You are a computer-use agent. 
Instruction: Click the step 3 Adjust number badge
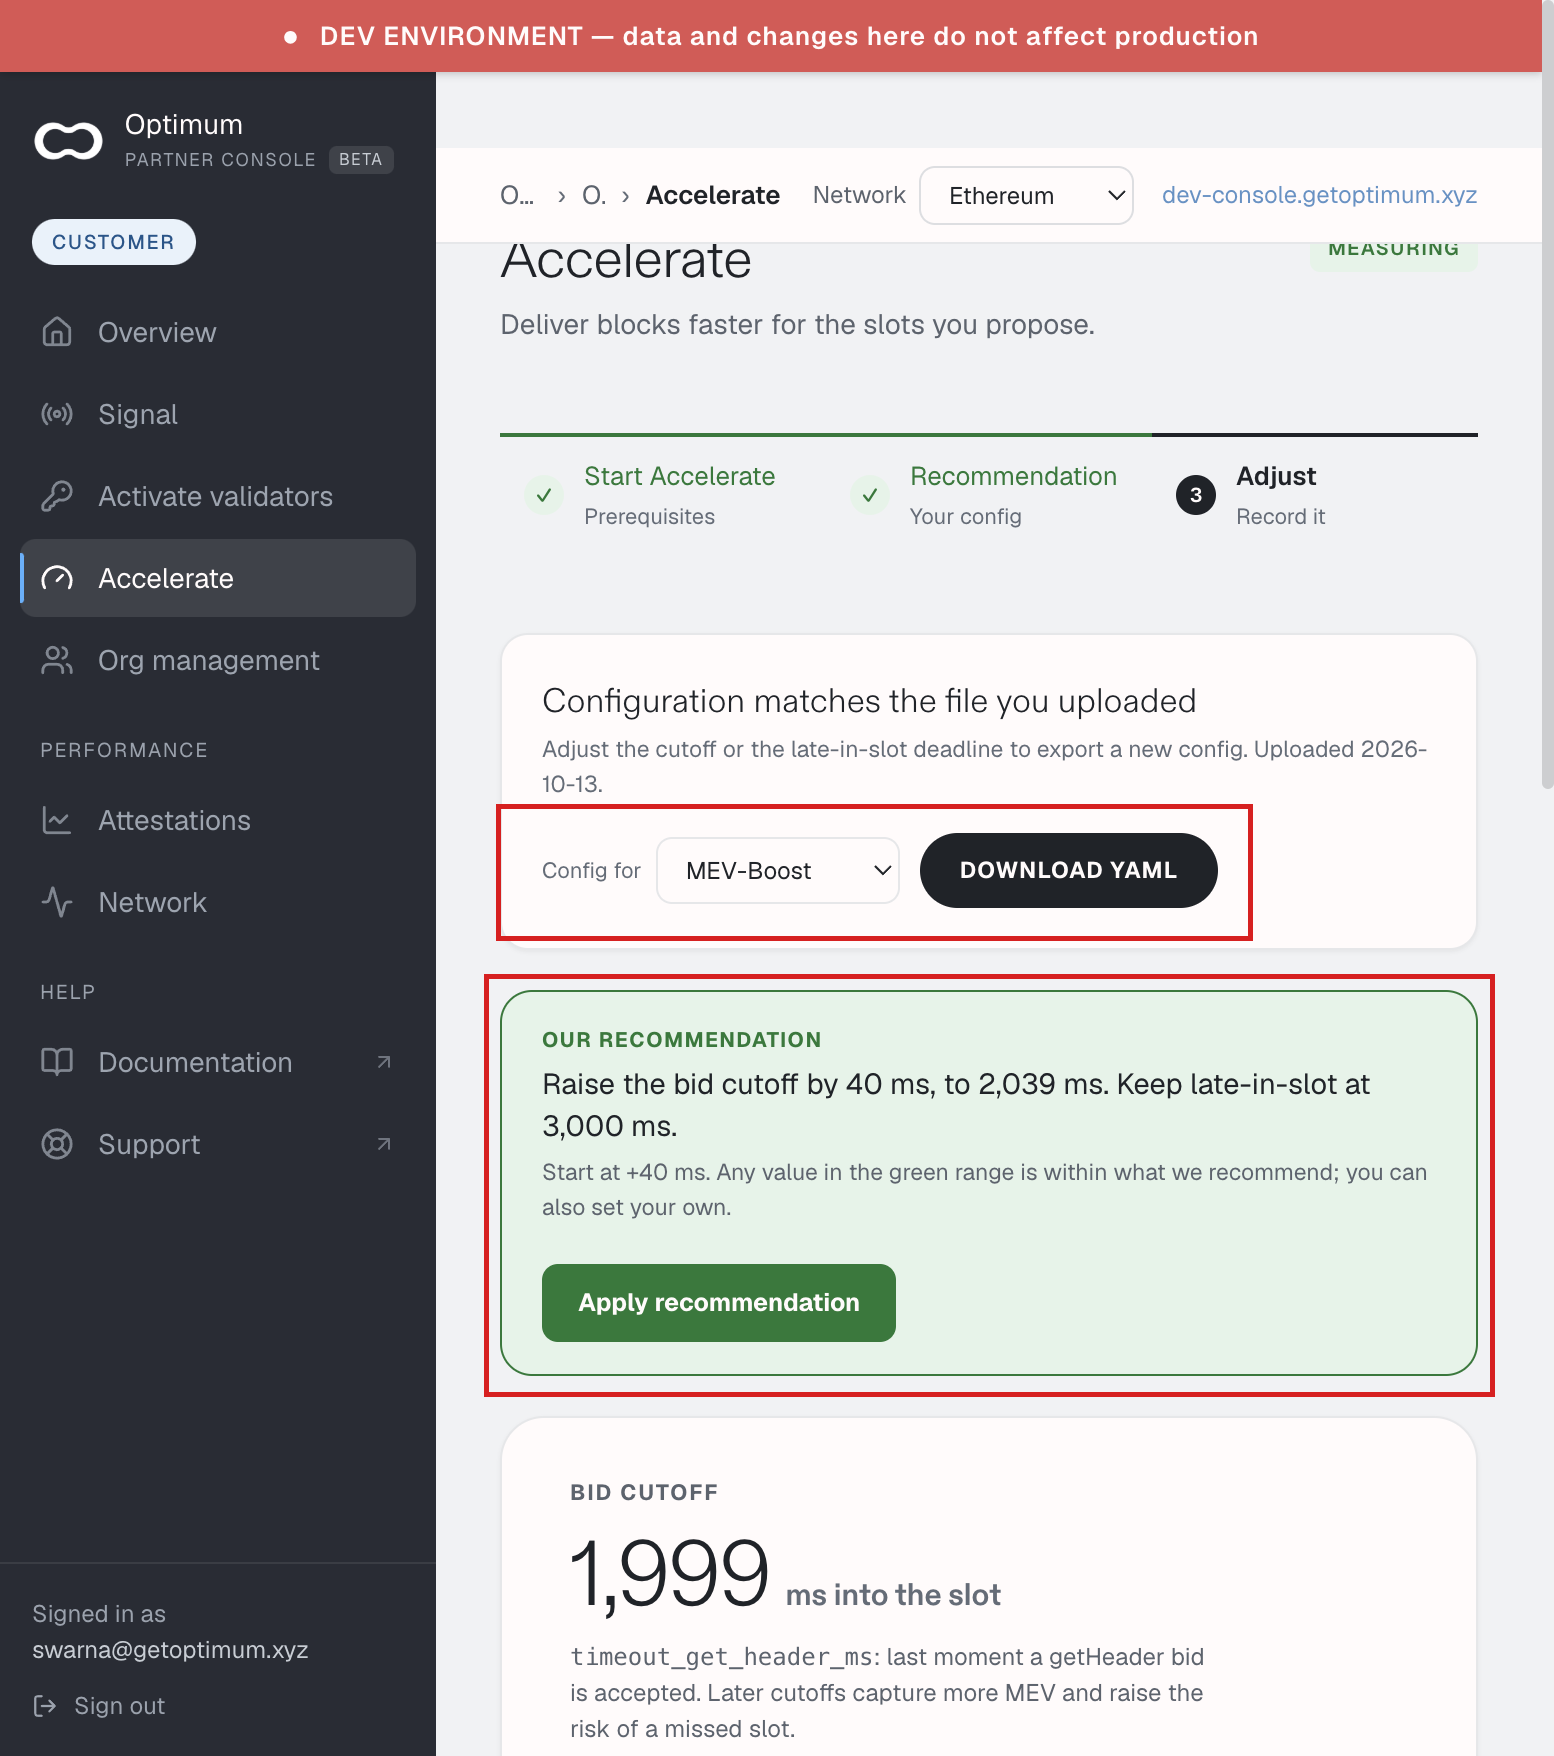pyautogui.click(x=1196, y=495)
